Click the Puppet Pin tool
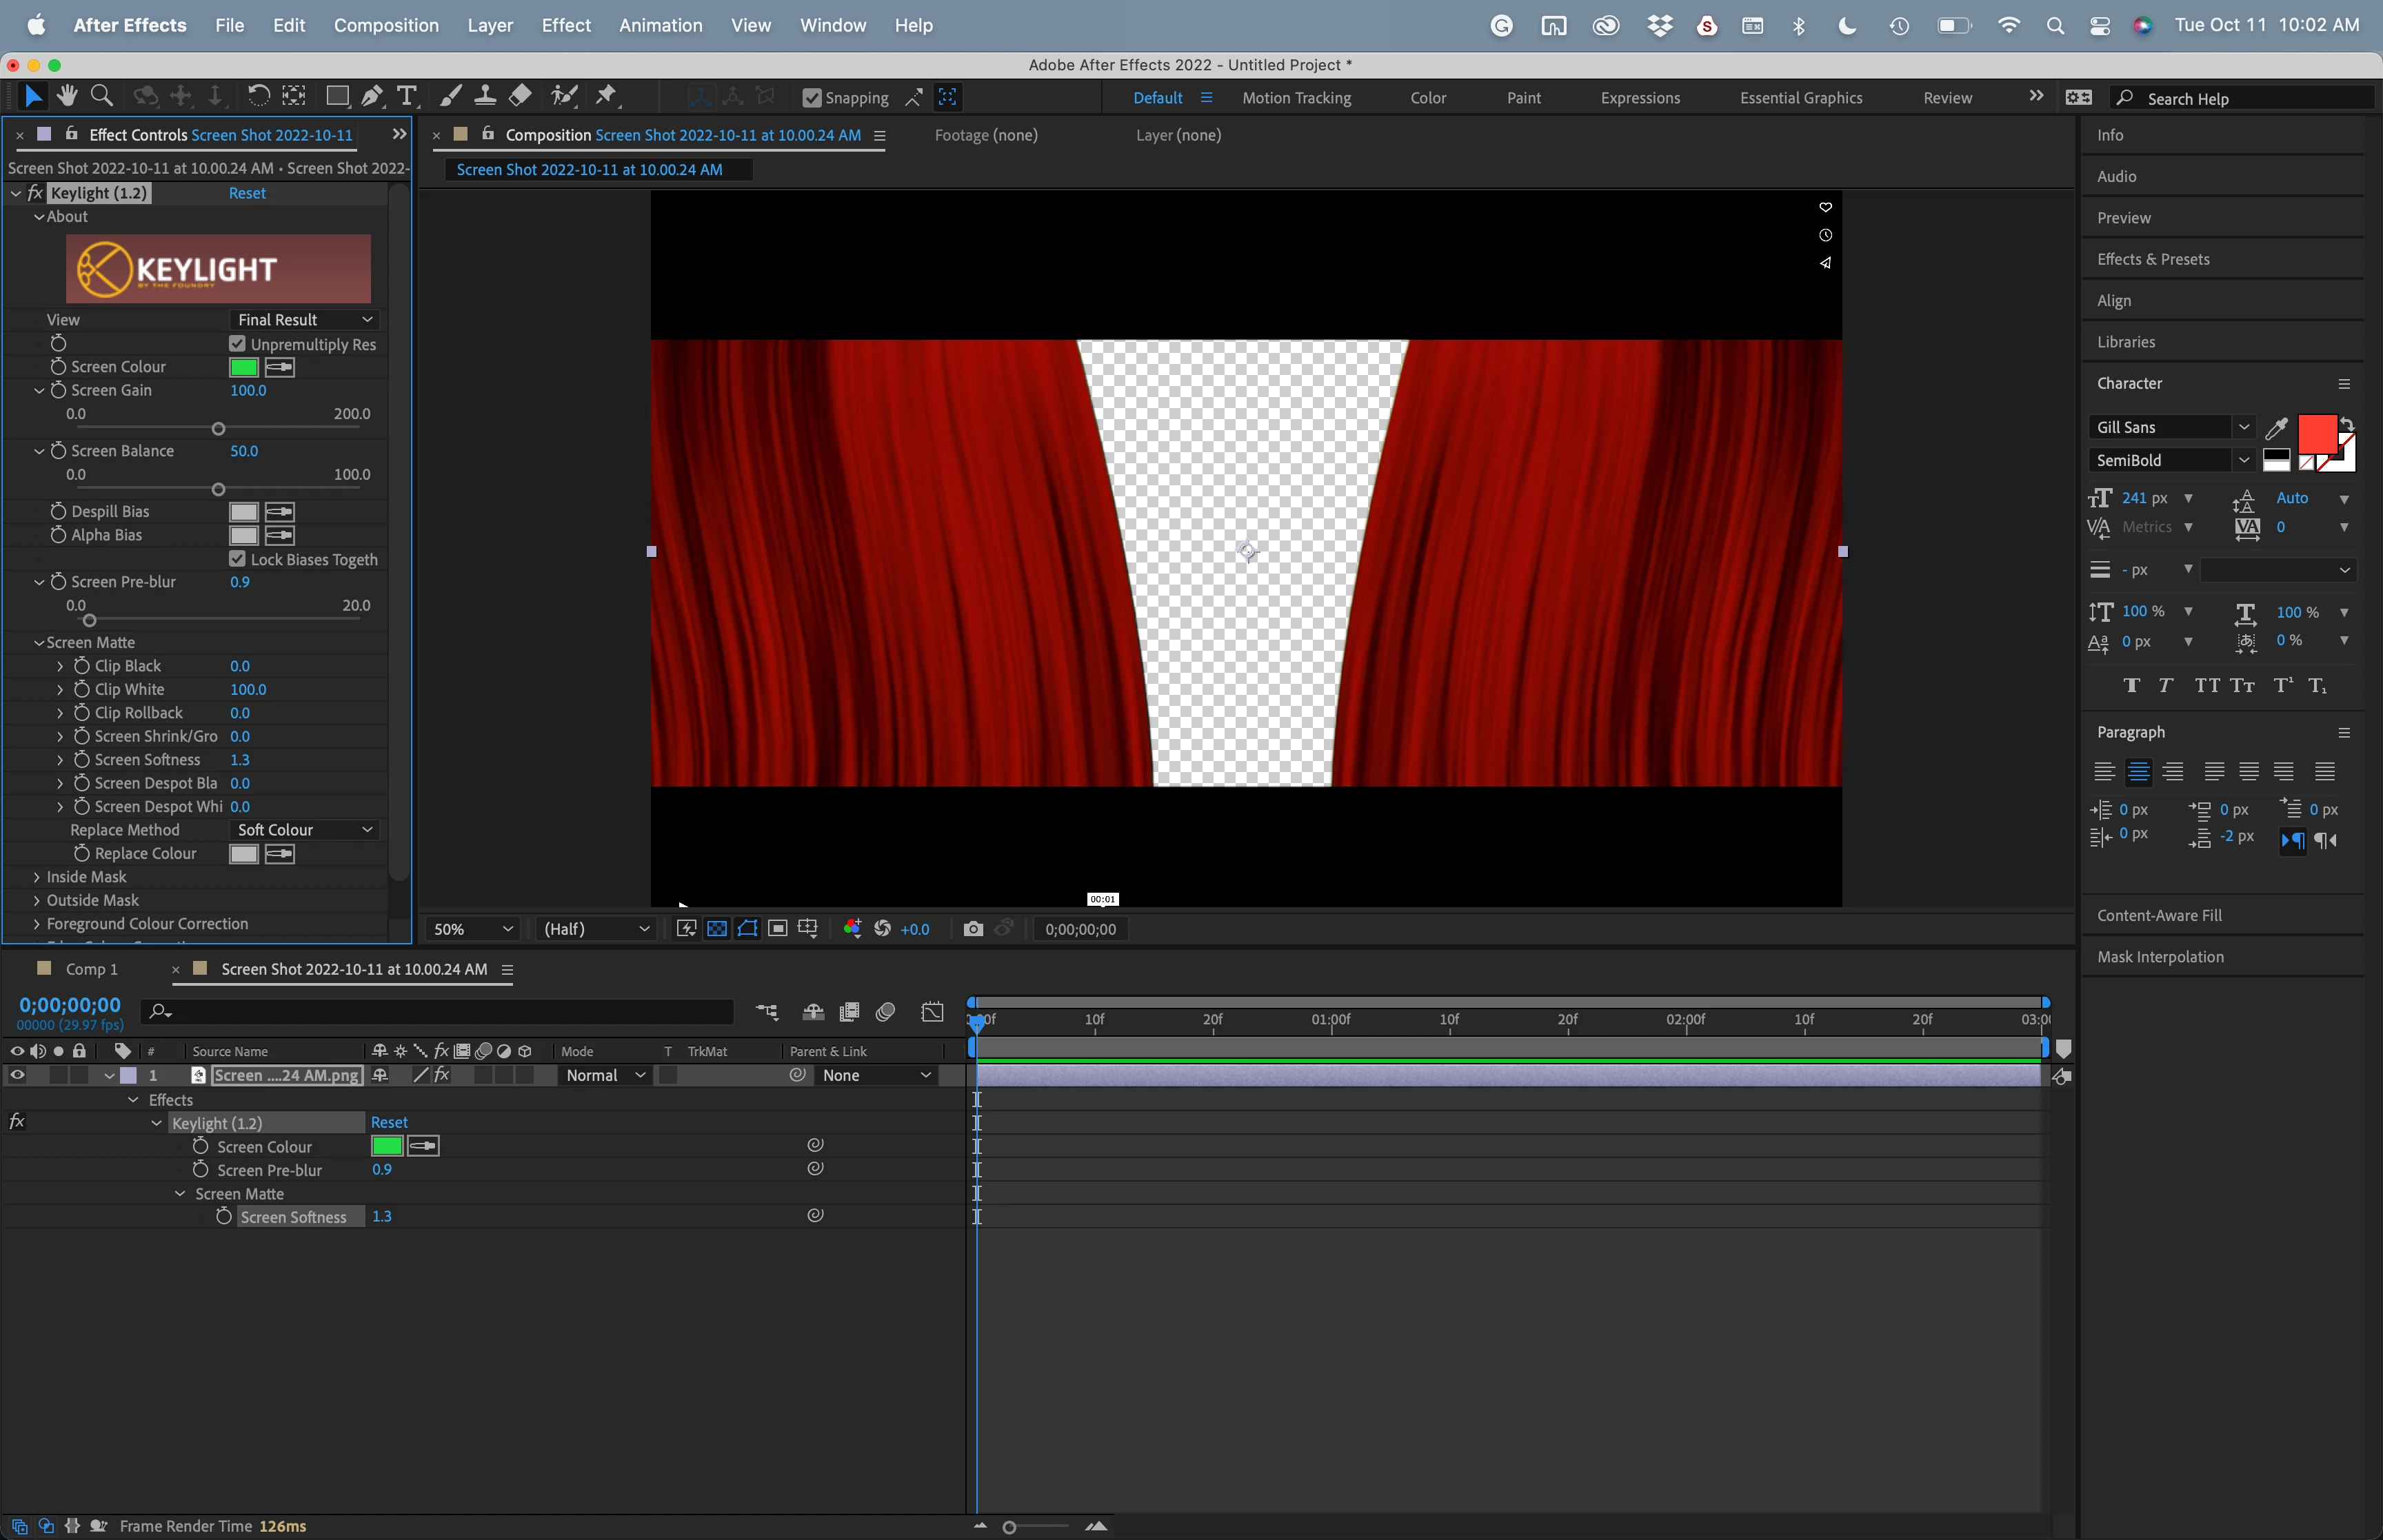This screenshot has height=1540, width=2383. pos(606,96)
